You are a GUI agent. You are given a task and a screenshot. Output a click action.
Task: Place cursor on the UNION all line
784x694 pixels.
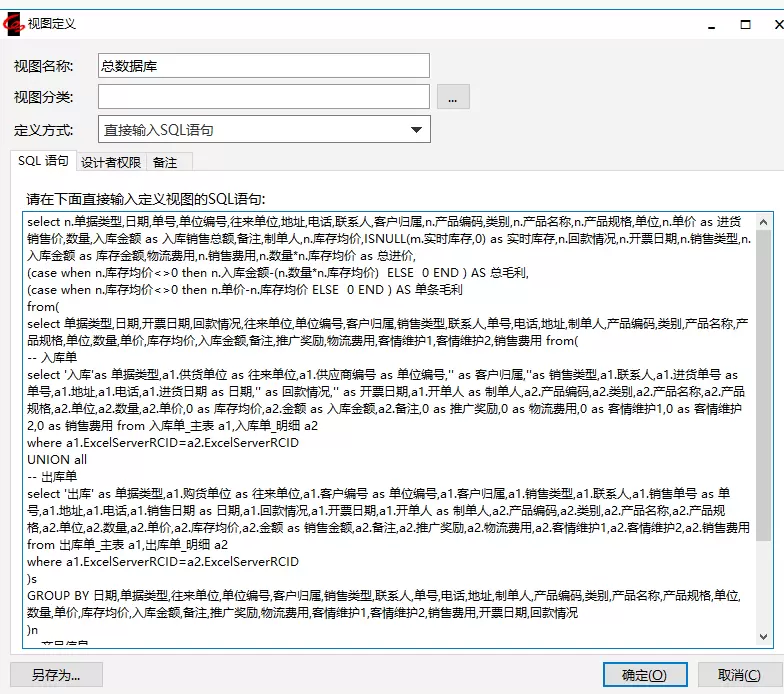coord(60,460)
